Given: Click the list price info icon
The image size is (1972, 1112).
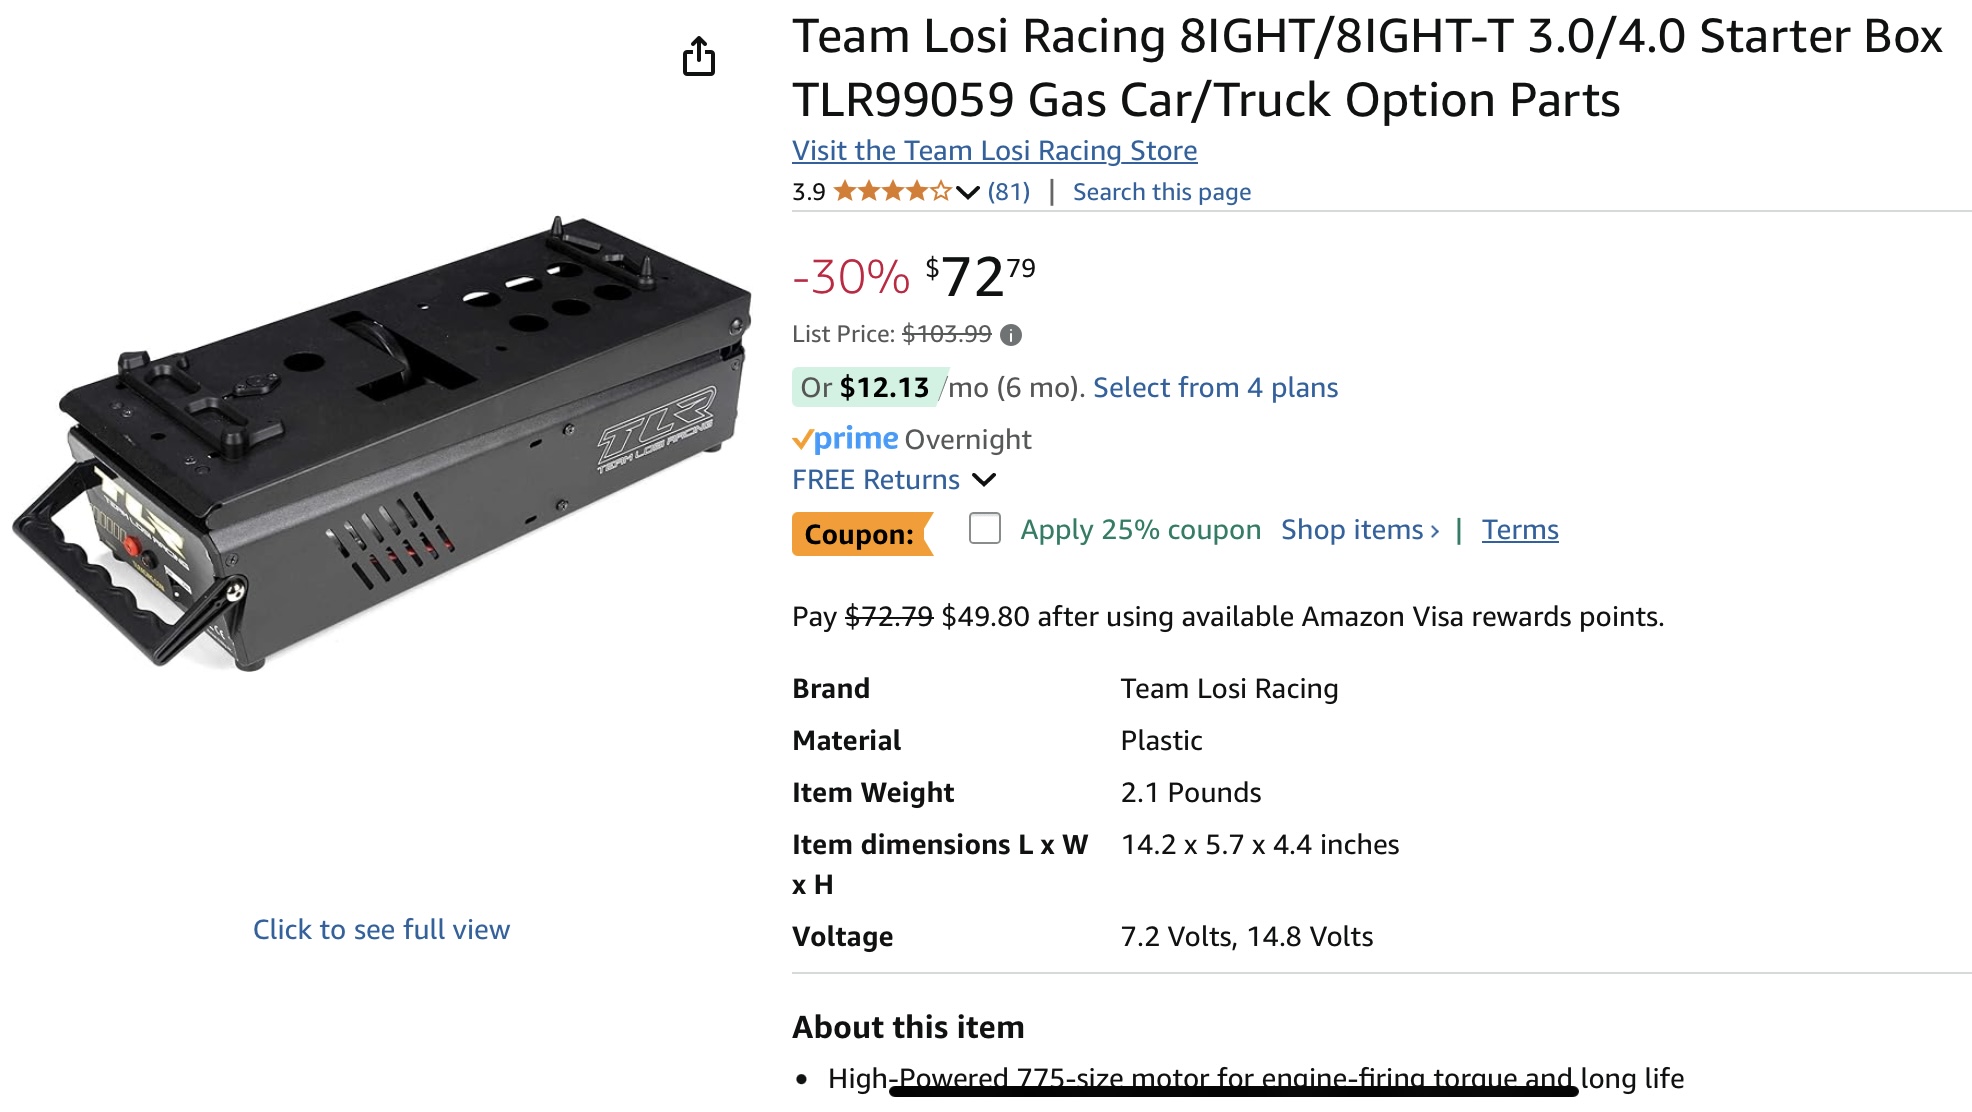Looking at the screenshot, I should tap(1011, 335).
